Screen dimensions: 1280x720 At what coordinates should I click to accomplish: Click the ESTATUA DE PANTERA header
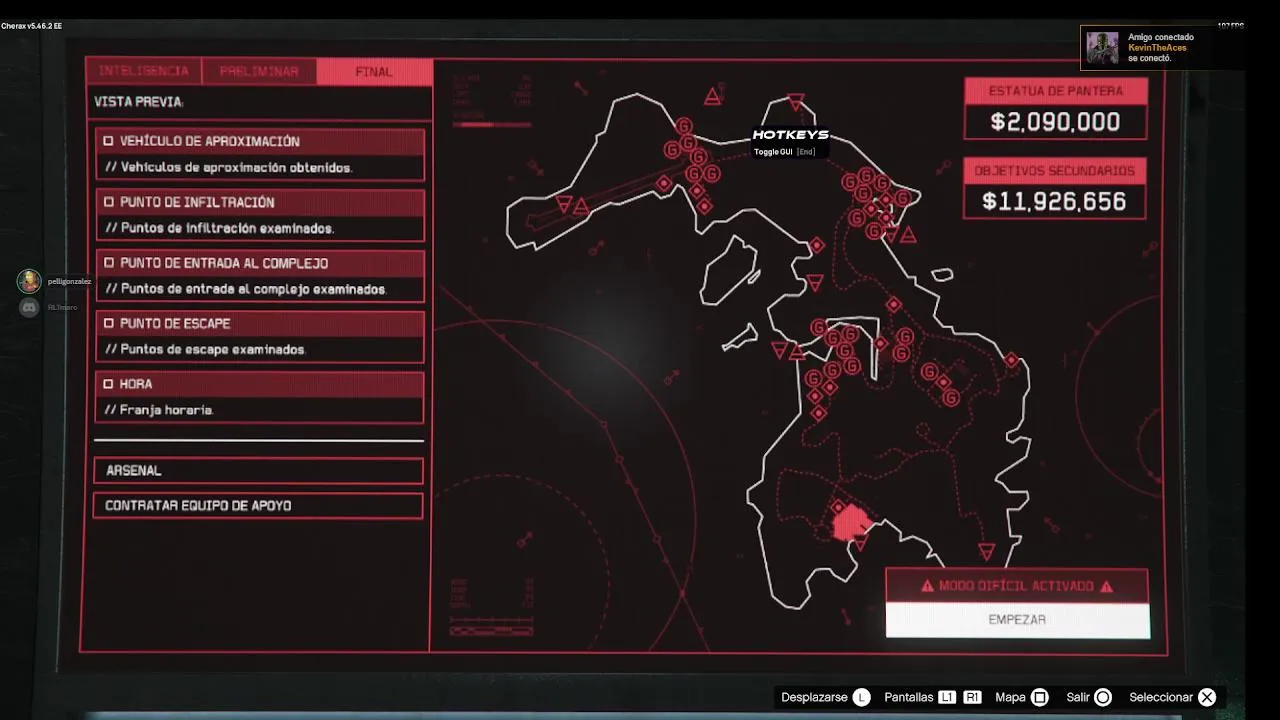1055,91
